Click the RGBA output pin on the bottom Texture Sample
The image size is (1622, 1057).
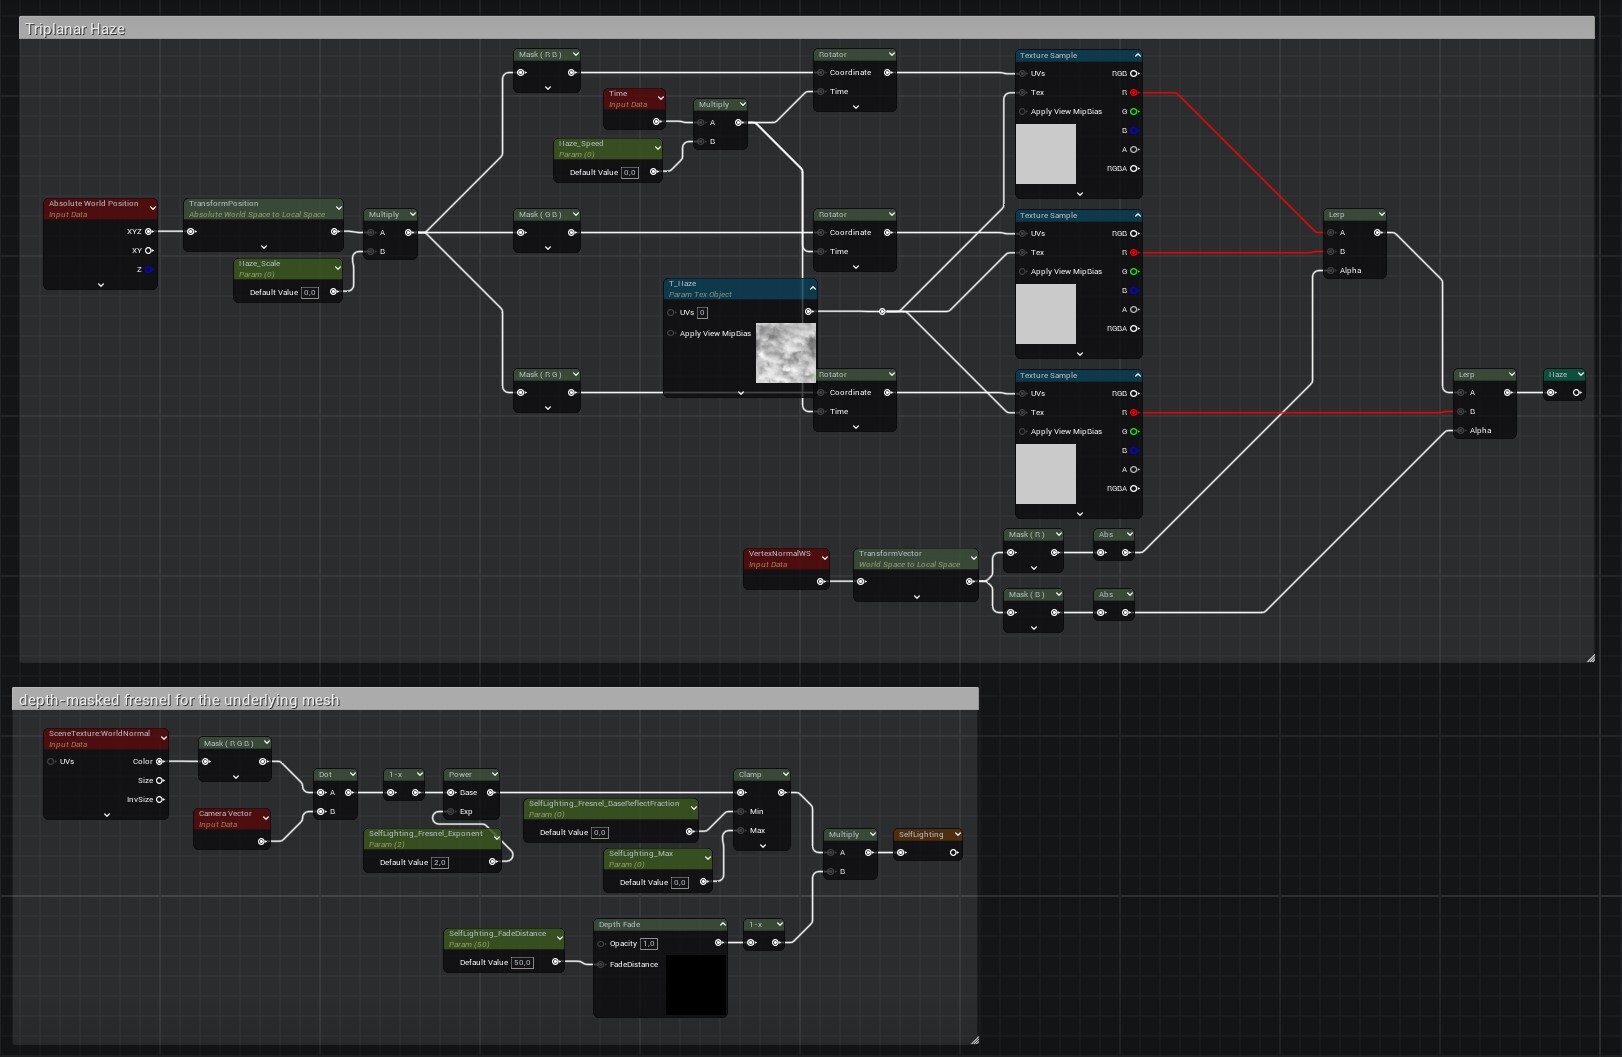[x=1133, y=489]
